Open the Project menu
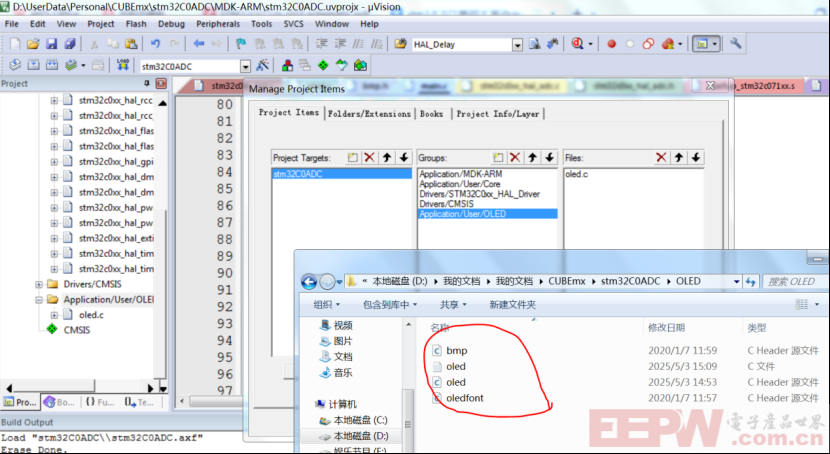830x454 pixels. tap(101, 24)
